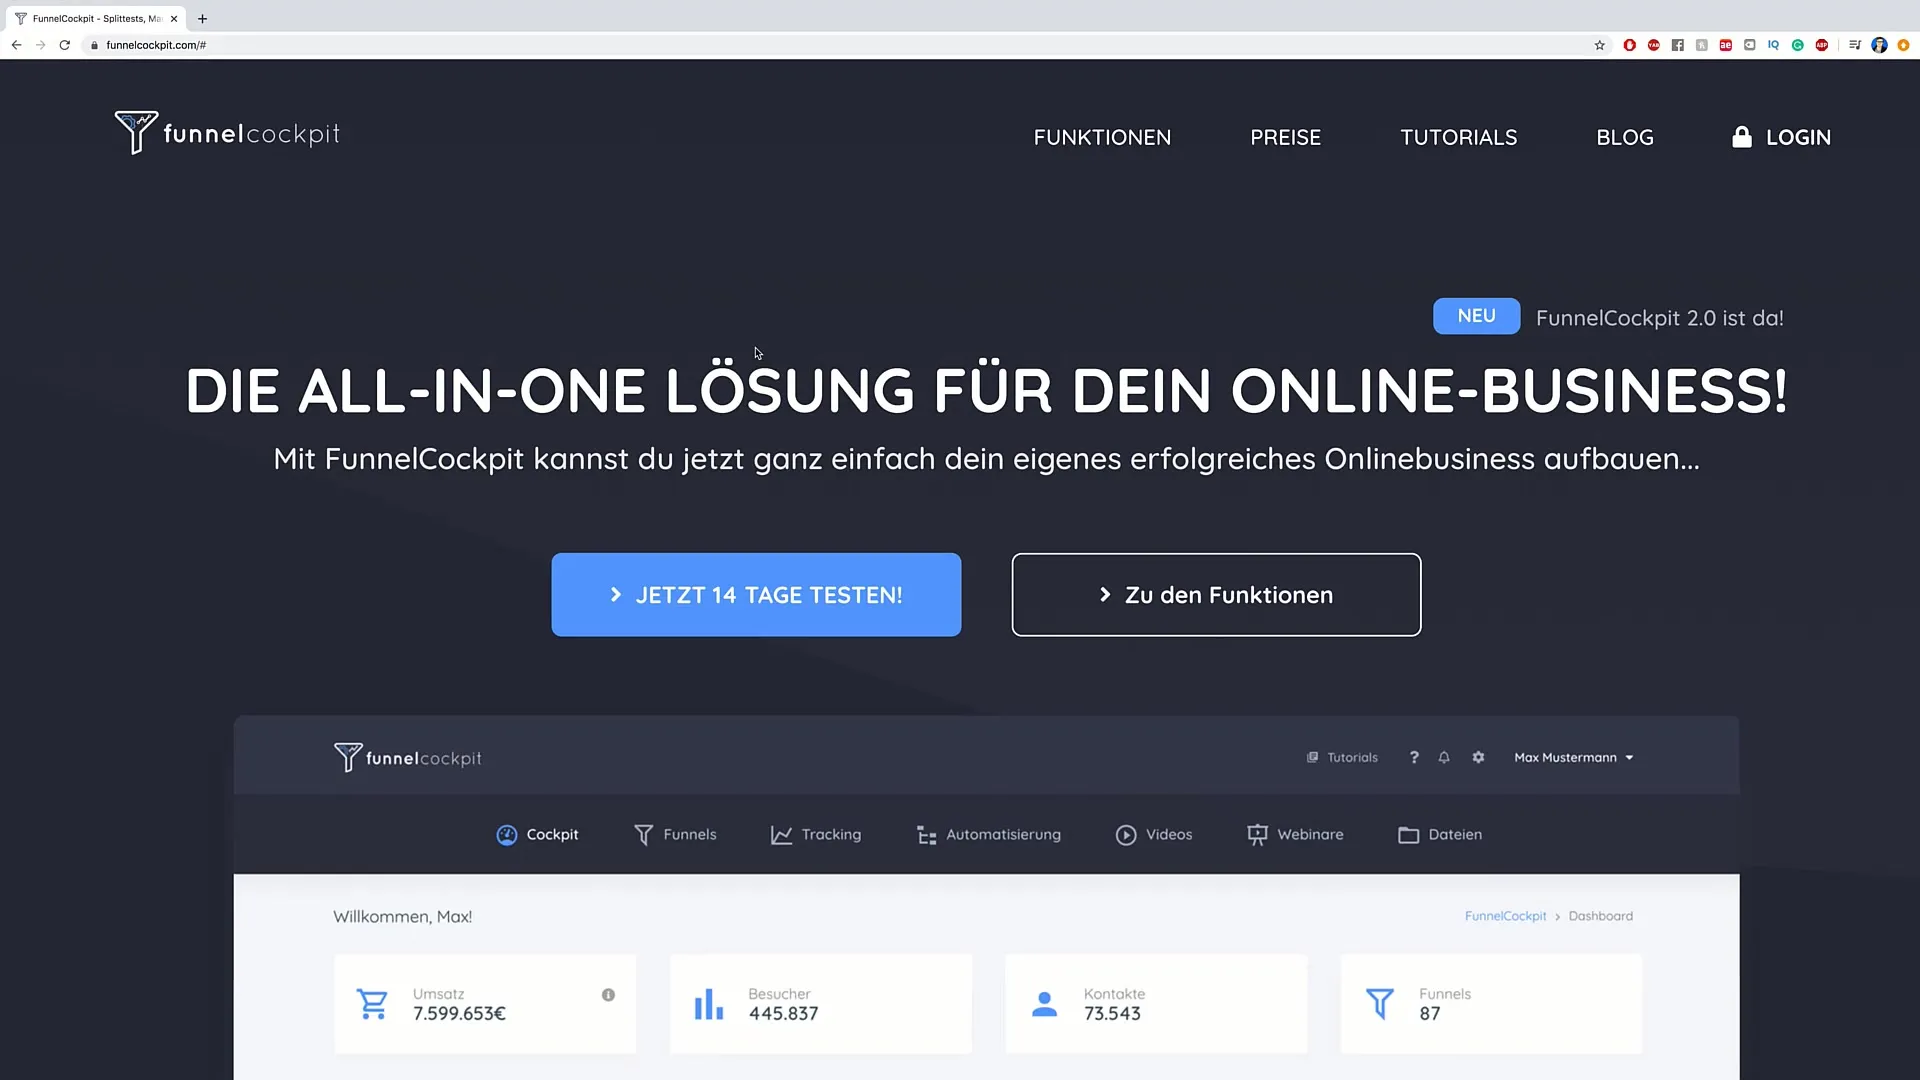Open the FUNKTIONEN navigation menu

[x=1102, y=137]
